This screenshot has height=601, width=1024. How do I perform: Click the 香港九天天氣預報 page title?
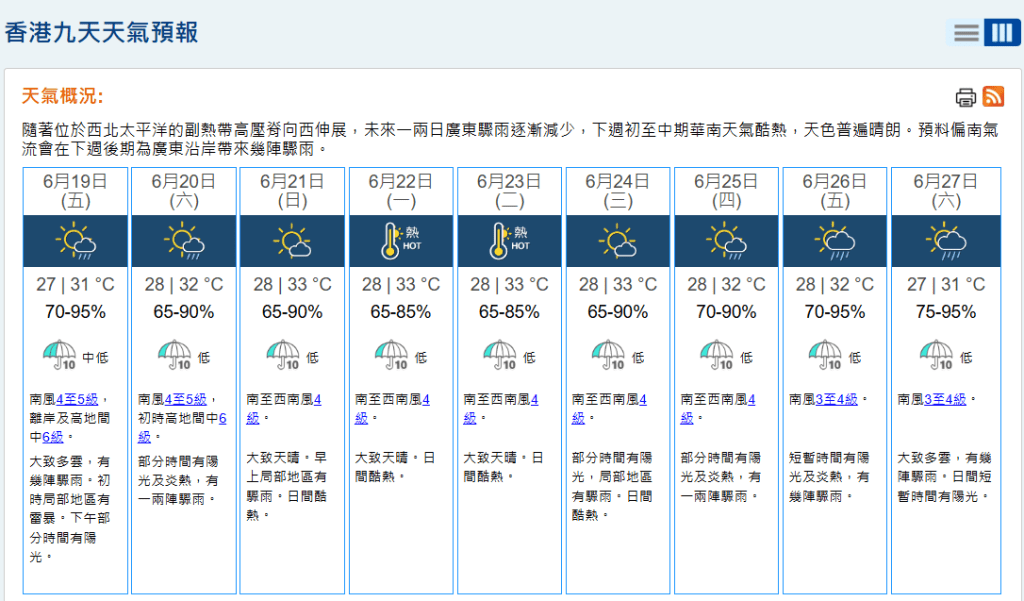click(x=101, y=32)
